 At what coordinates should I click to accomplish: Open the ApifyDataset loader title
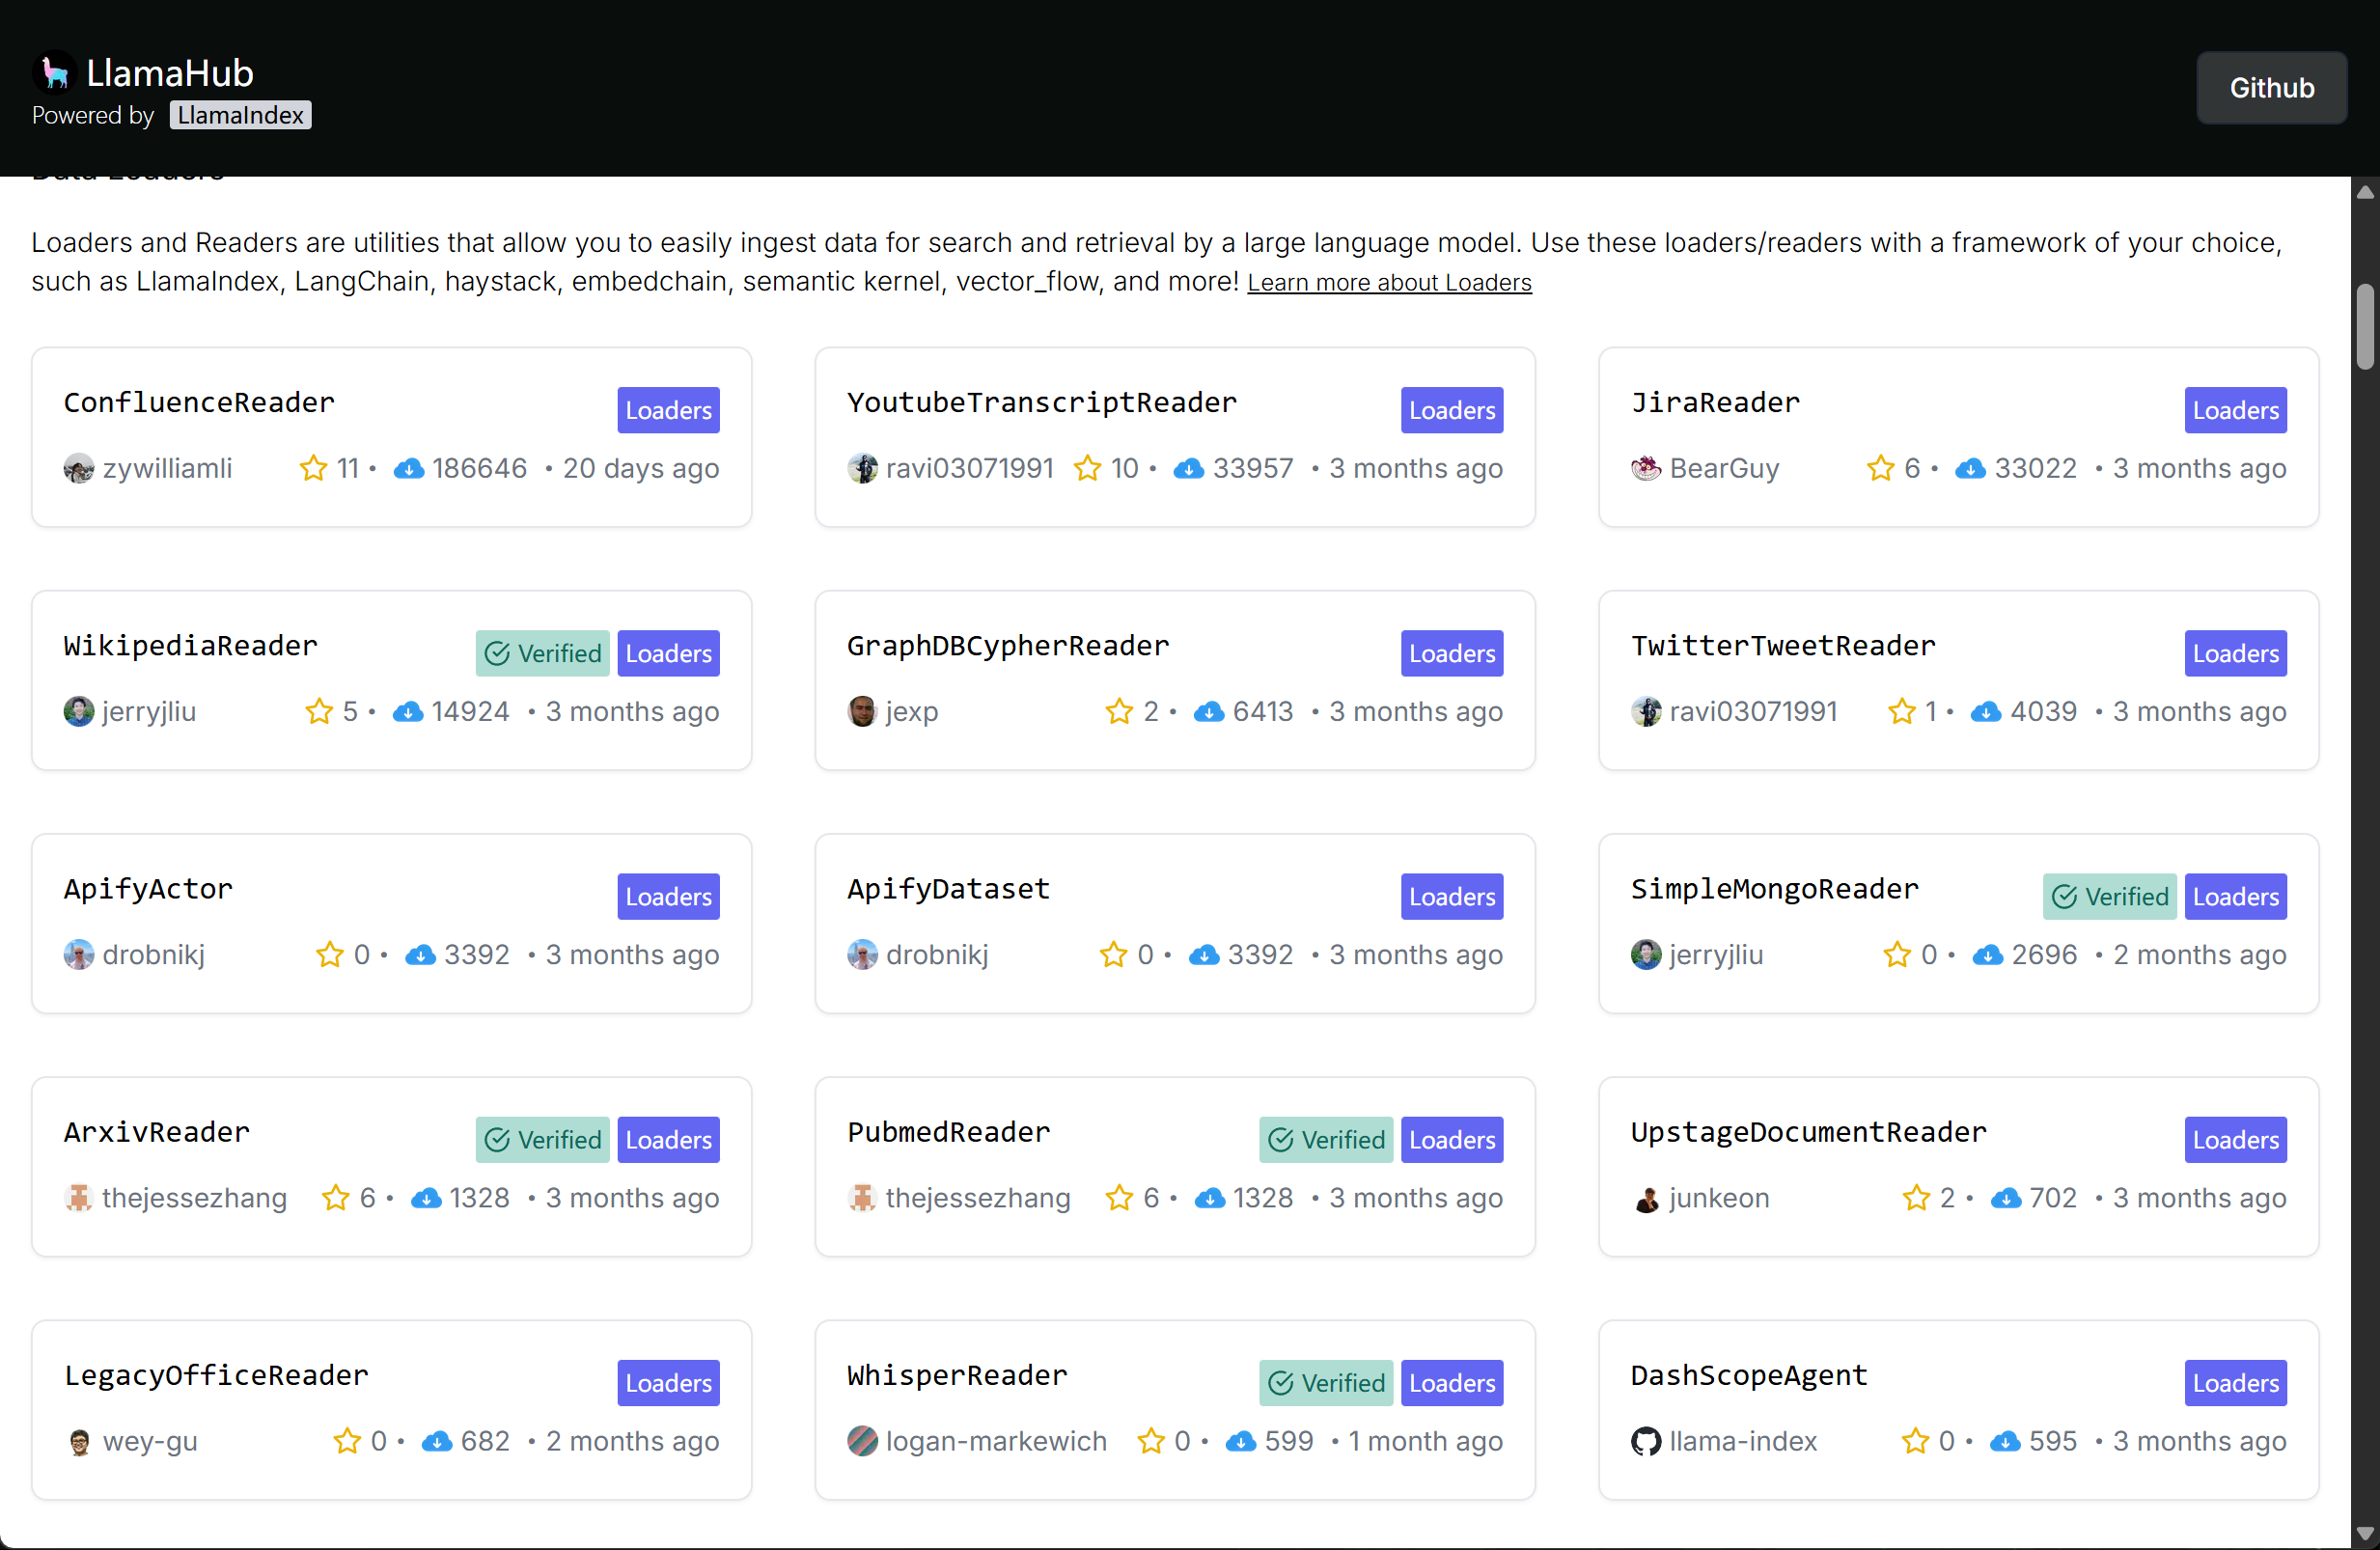tap(948, 888)
